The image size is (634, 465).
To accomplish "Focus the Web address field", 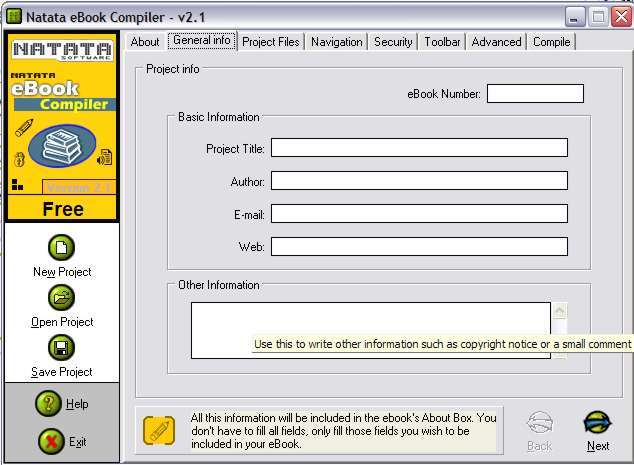I will pyautogui.click(x=419, y=246).
